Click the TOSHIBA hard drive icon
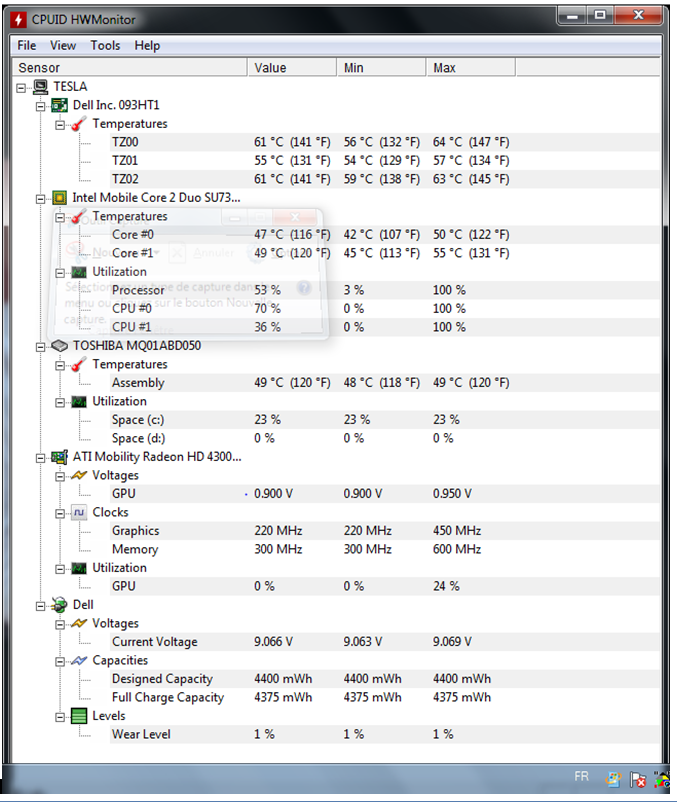The height and width of the screenshot is (802, 677). pos(59,346)
